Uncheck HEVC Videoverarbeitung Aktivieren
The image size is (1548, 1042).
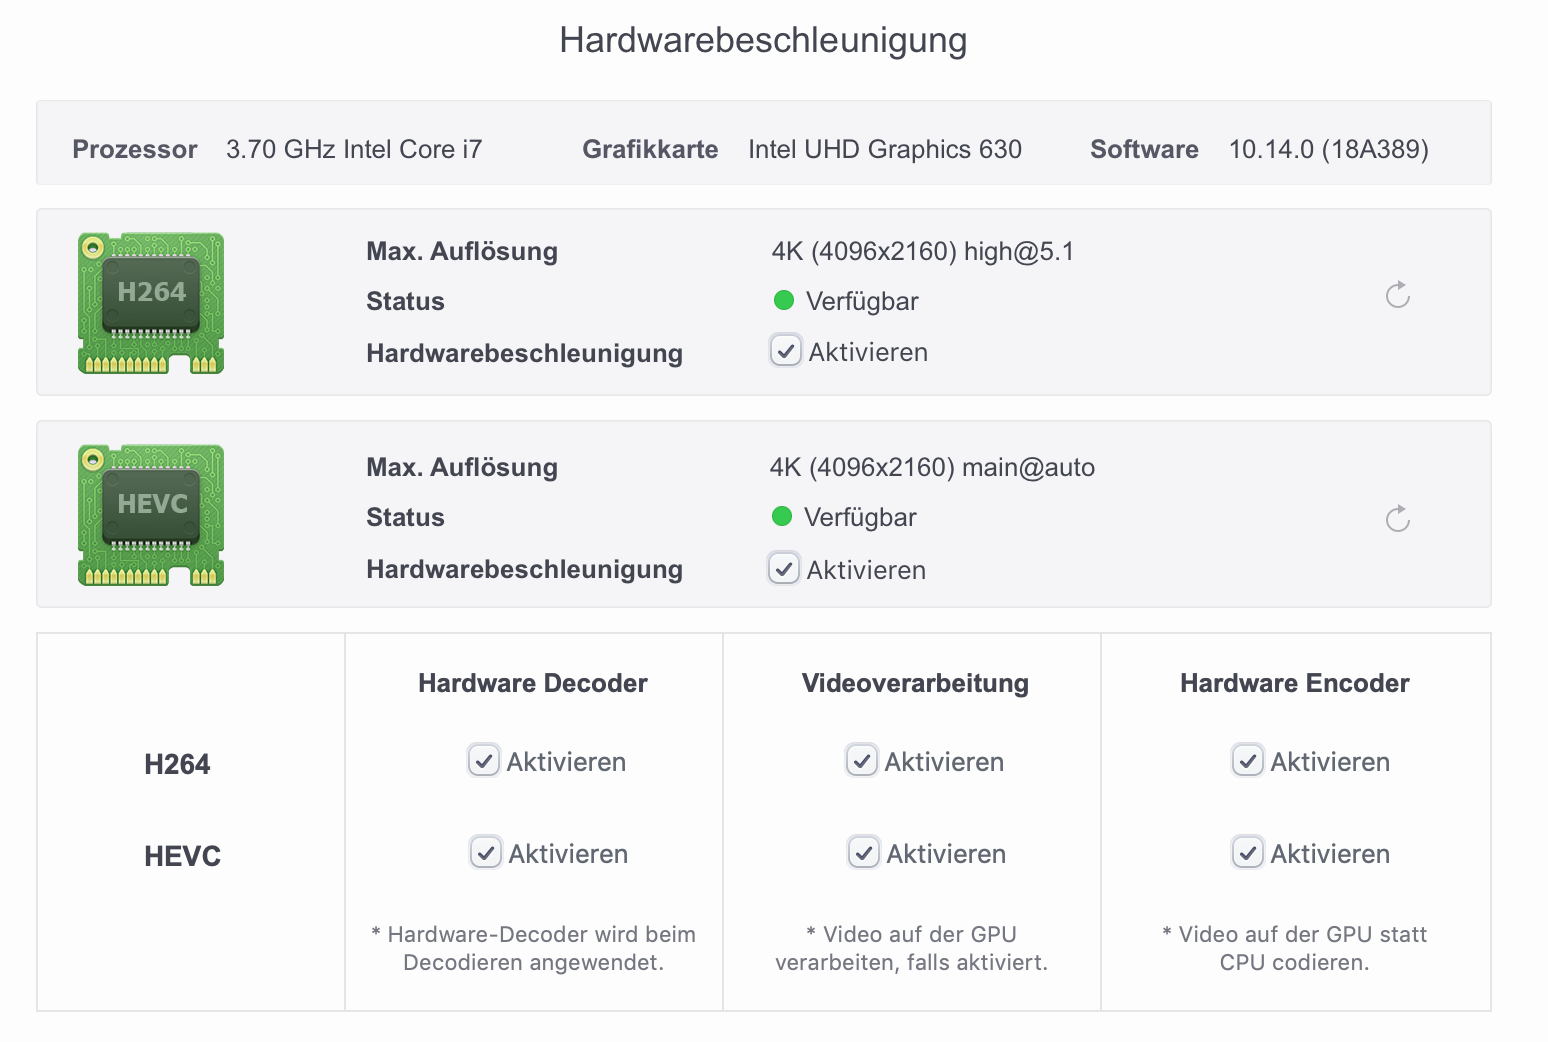(x=864, y=853)
